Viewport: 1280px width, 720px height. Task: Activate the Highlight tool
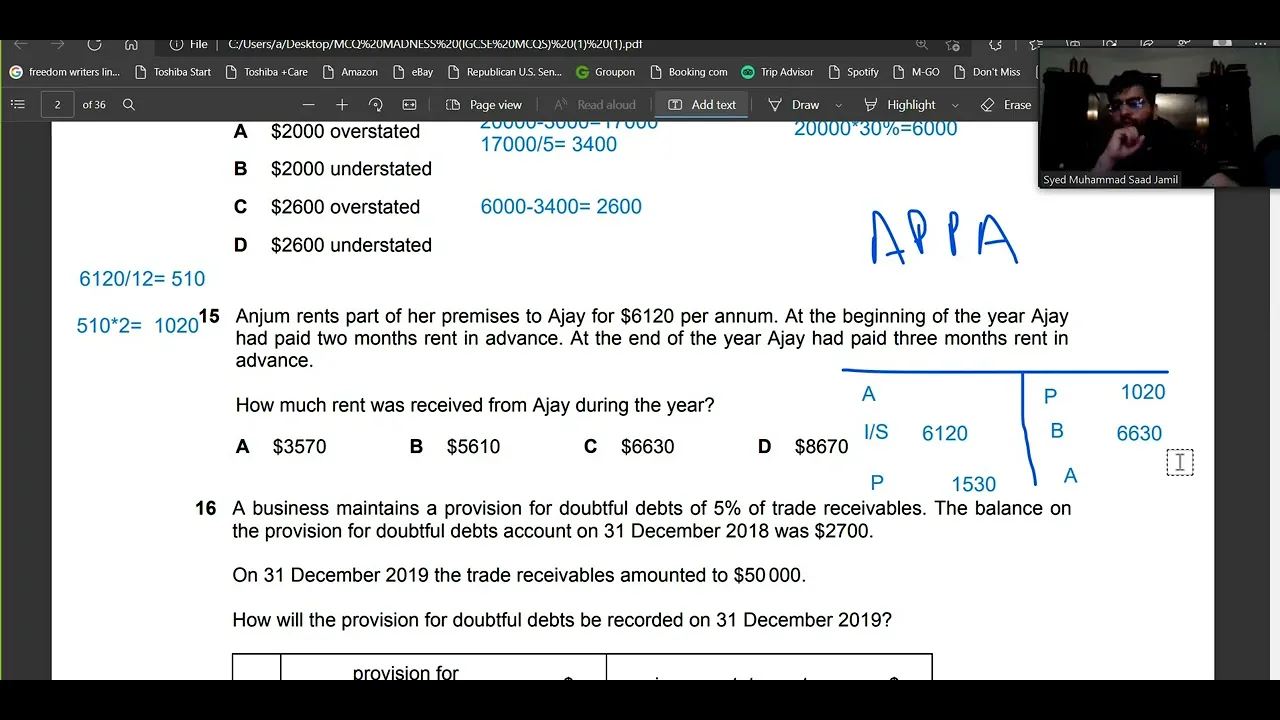tap(899, 104)
